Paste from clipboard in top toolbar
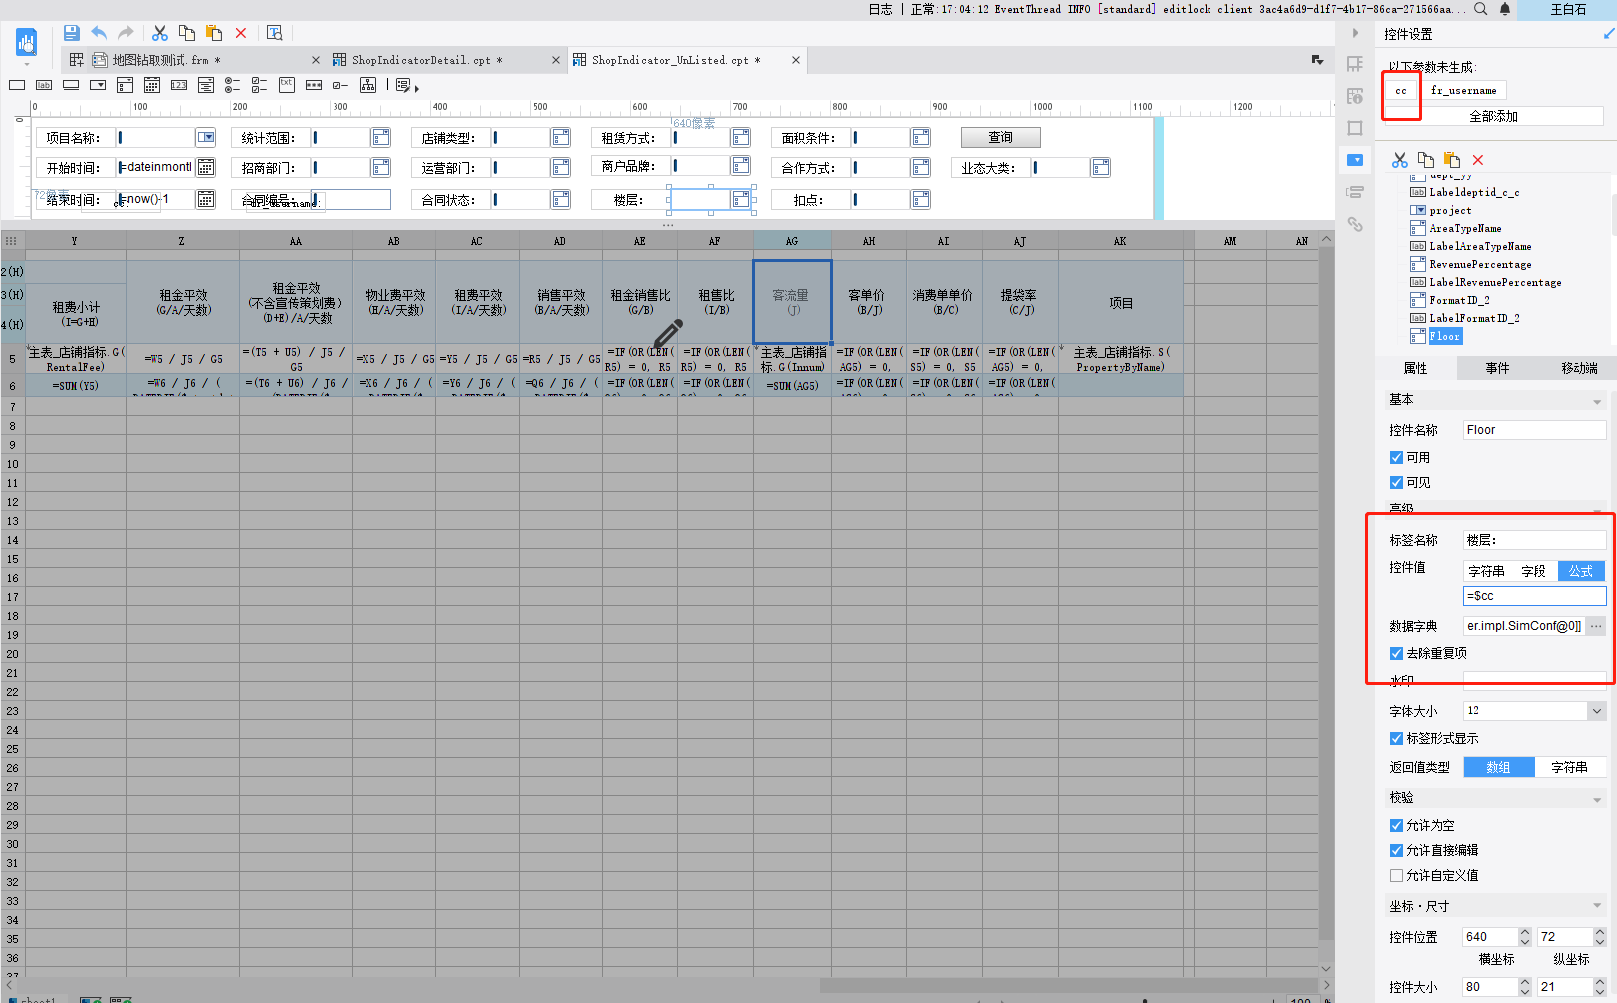 (214, 33)
